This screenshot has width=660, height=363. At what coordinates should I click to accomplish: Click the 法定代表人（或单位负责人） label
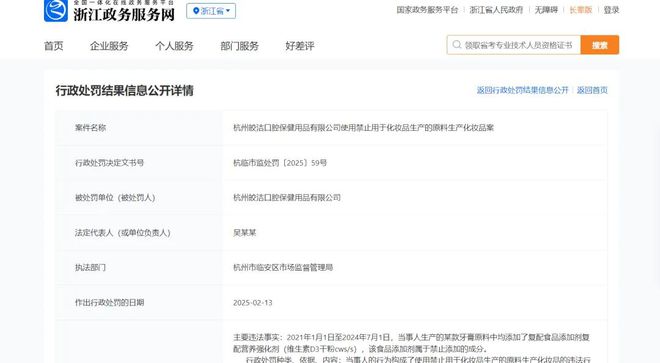(123, 232)
